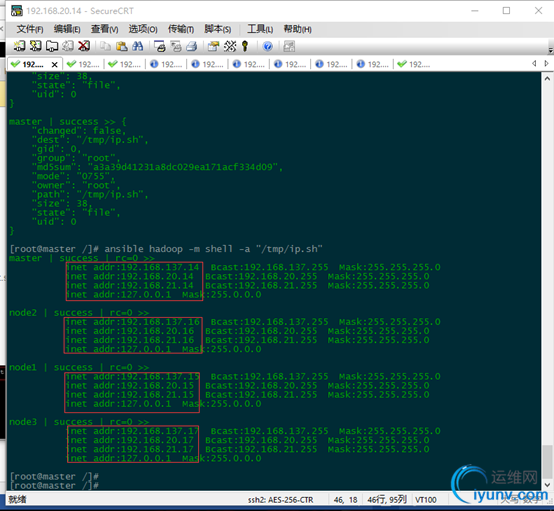This screenshot has height=511, width=554.
Task: Click the vertical scrollbar thumb
Action: pos(547,461)
